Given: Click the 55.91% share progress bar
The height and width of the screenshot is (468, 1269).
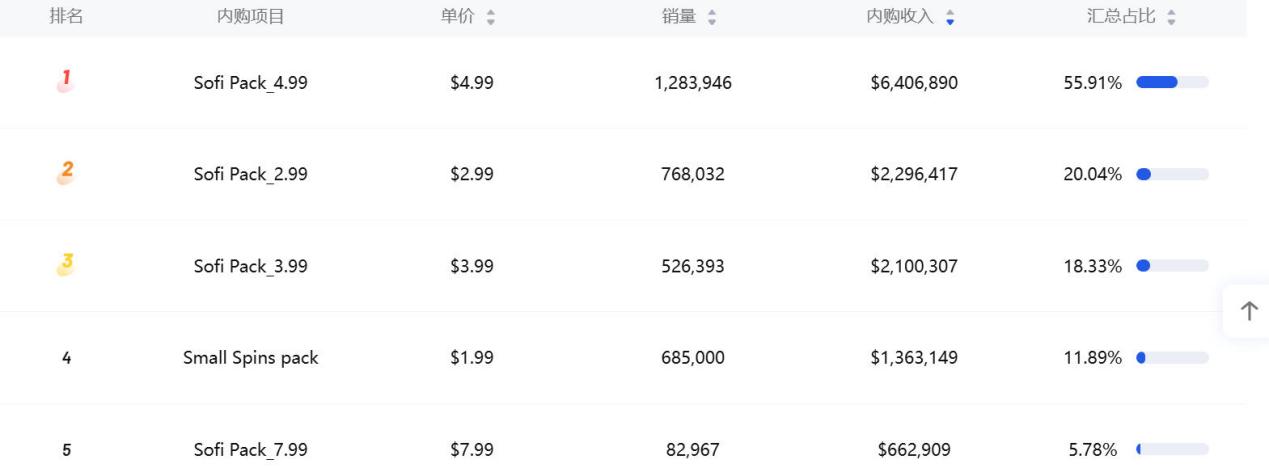Looking at the screenshot, I should pyautogui.click(x=1173, y=83).
